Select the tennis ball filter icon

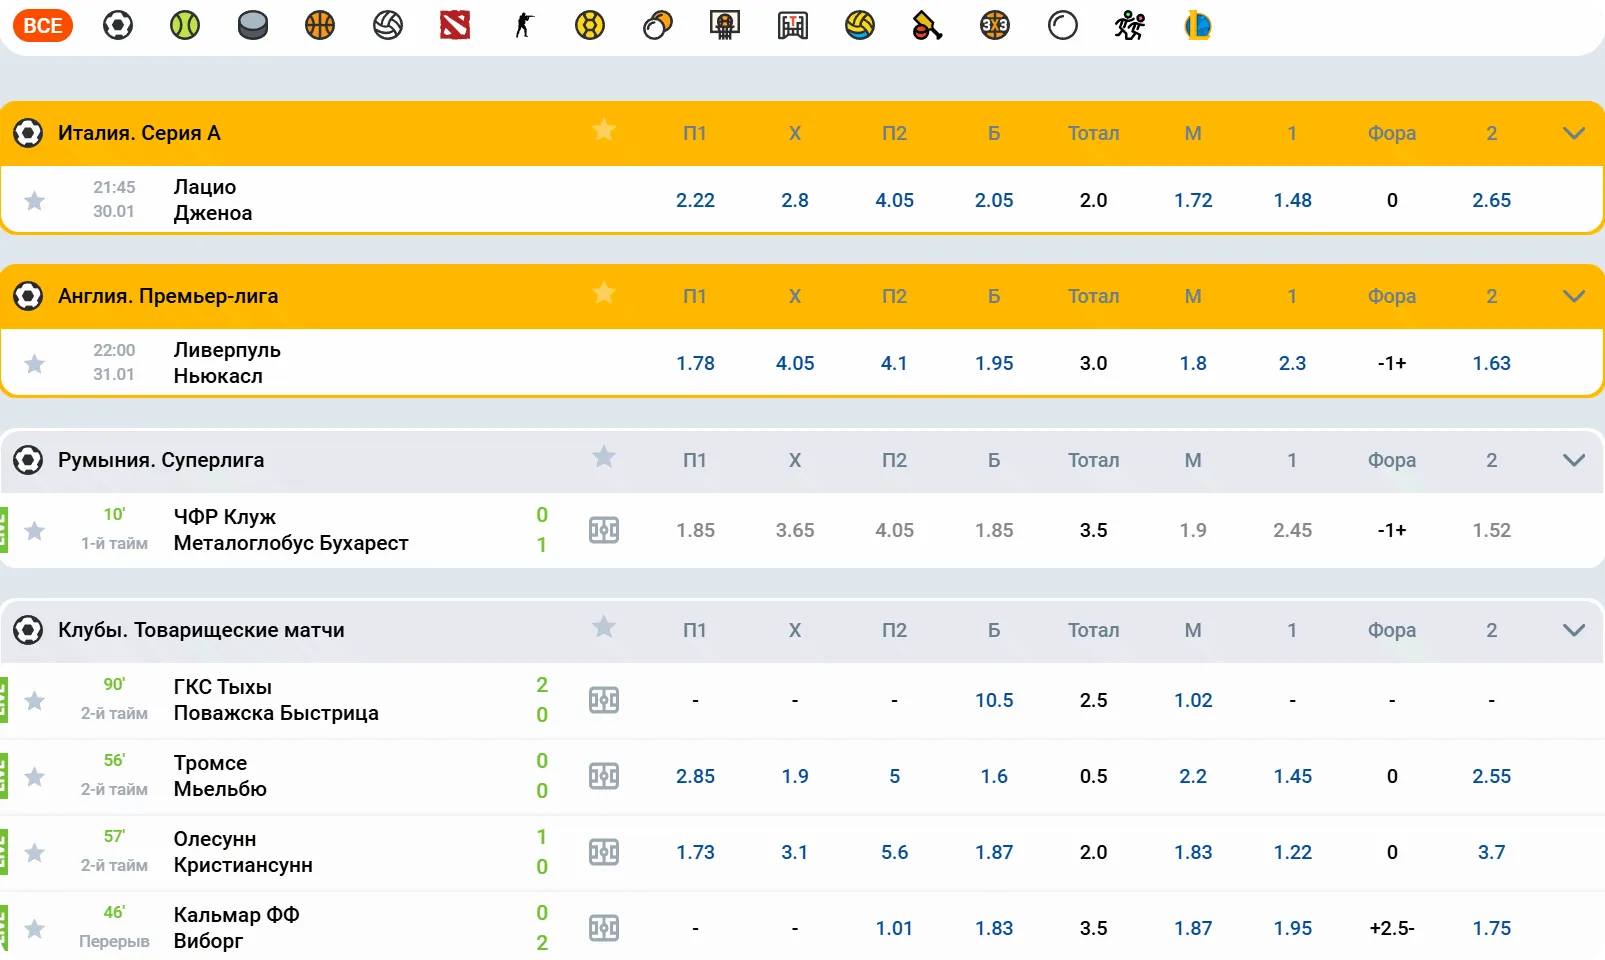click(x=185, y=25)
